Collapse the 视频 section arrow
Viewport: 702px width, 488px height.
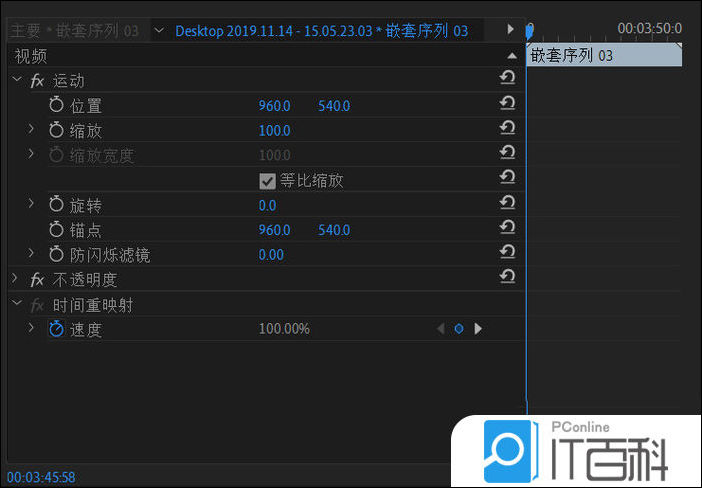pos(512,56)
